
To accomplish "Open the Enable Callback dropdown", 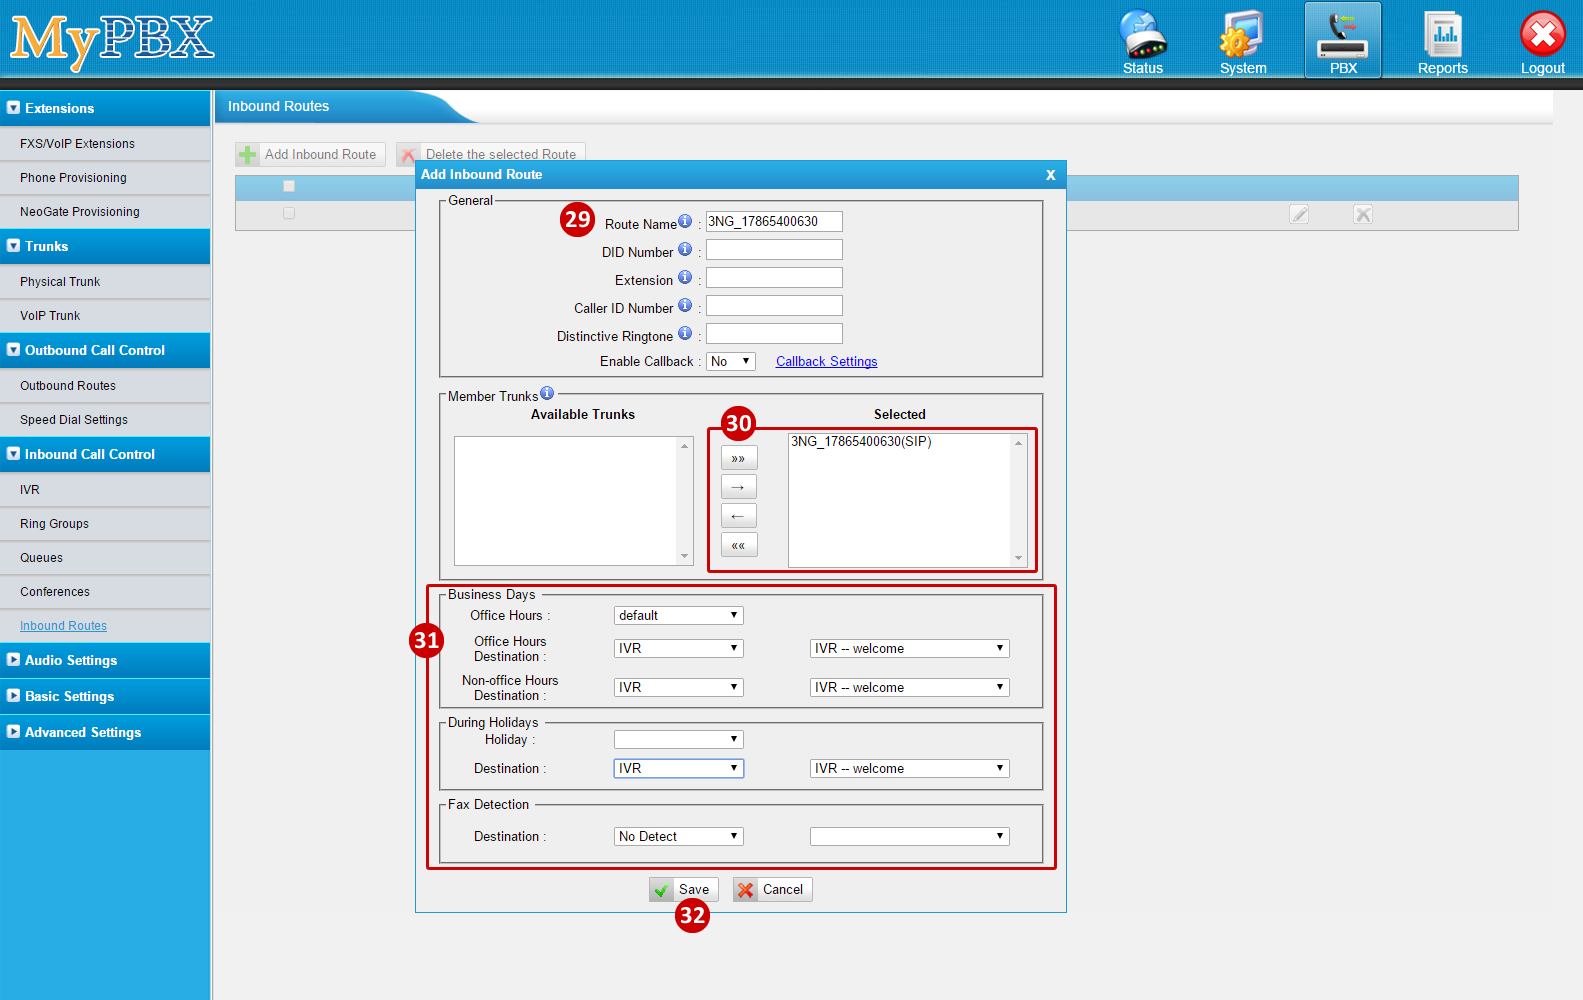I will pos(730,362).
